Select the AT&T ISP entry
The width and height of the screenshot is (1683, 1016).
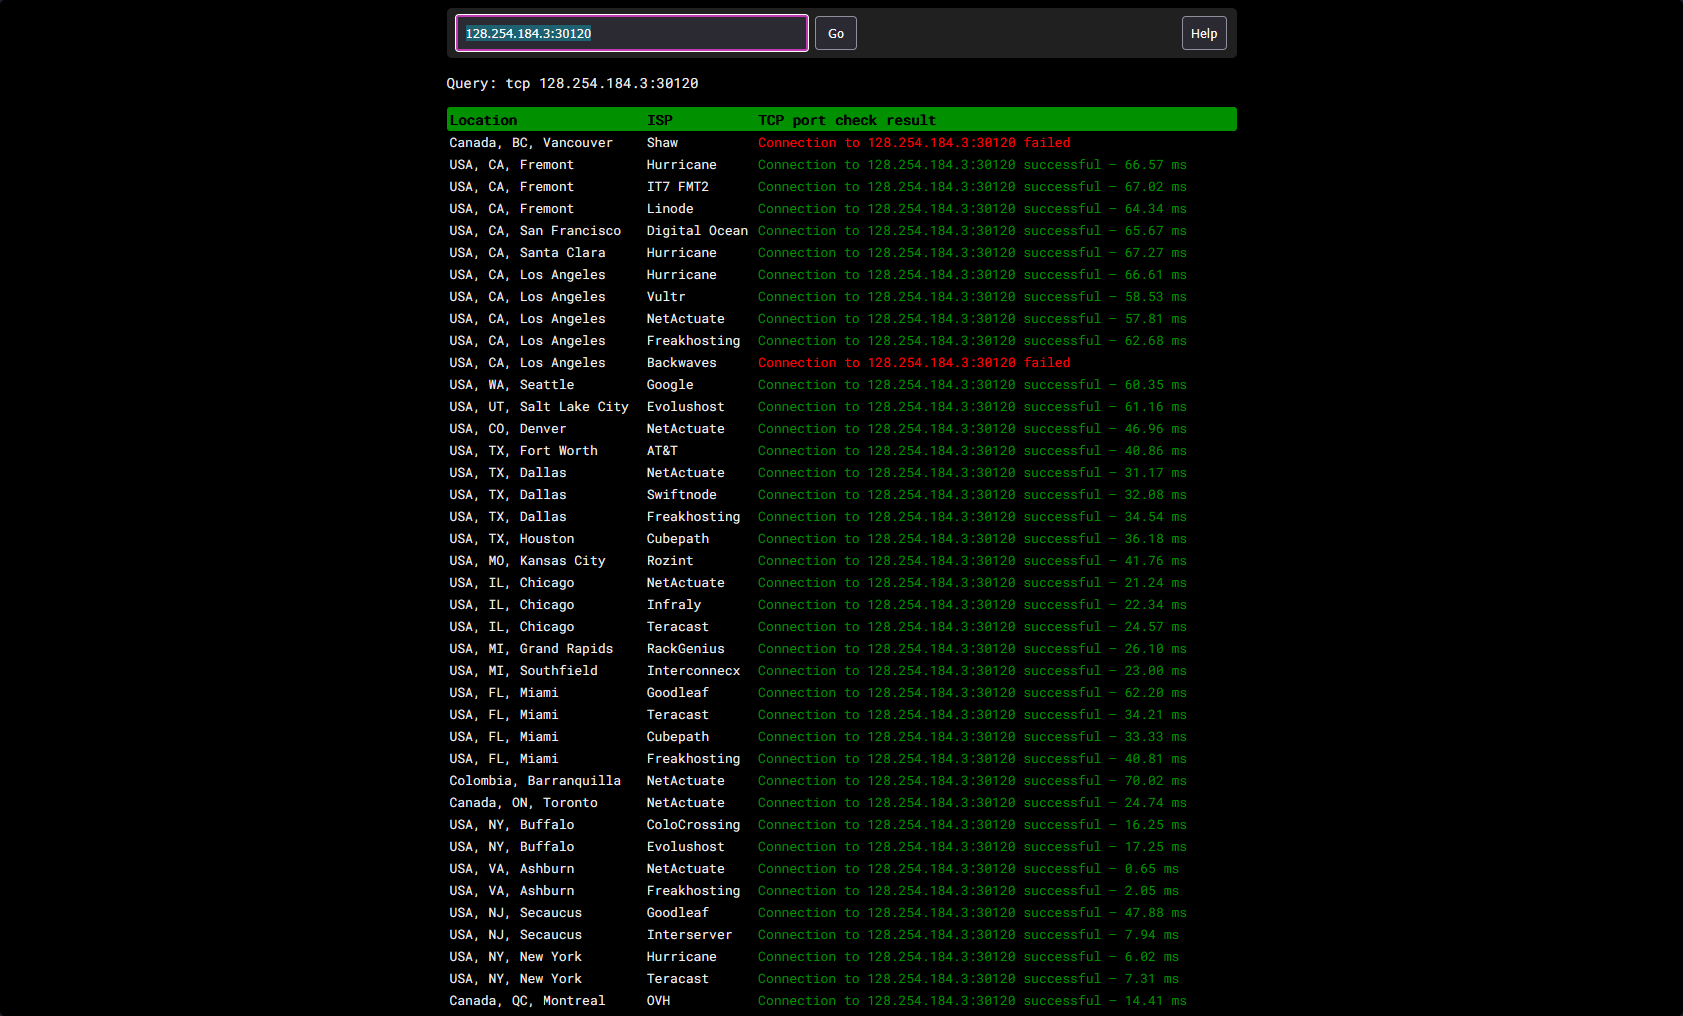coord(662,451)
